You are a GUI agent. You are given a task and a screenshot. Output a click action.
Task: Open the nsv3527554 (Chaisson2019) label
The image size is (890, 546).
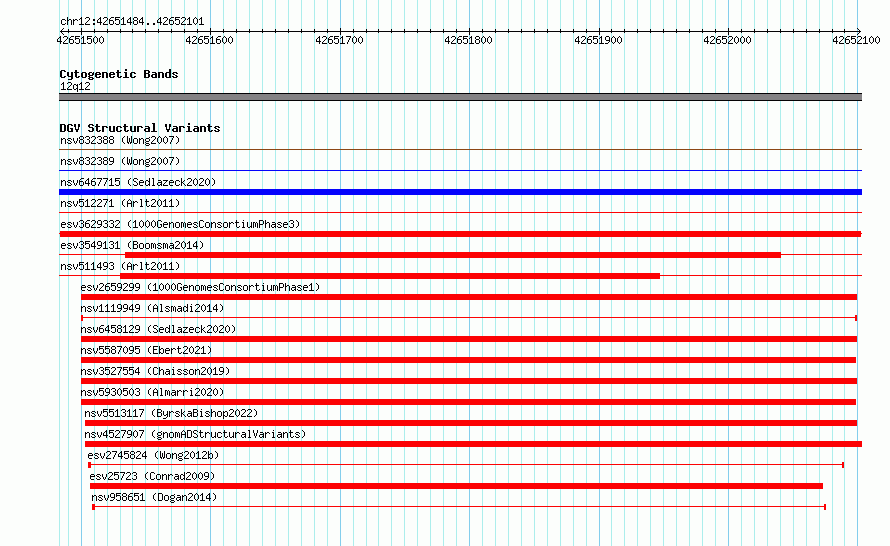coord(156,371)
